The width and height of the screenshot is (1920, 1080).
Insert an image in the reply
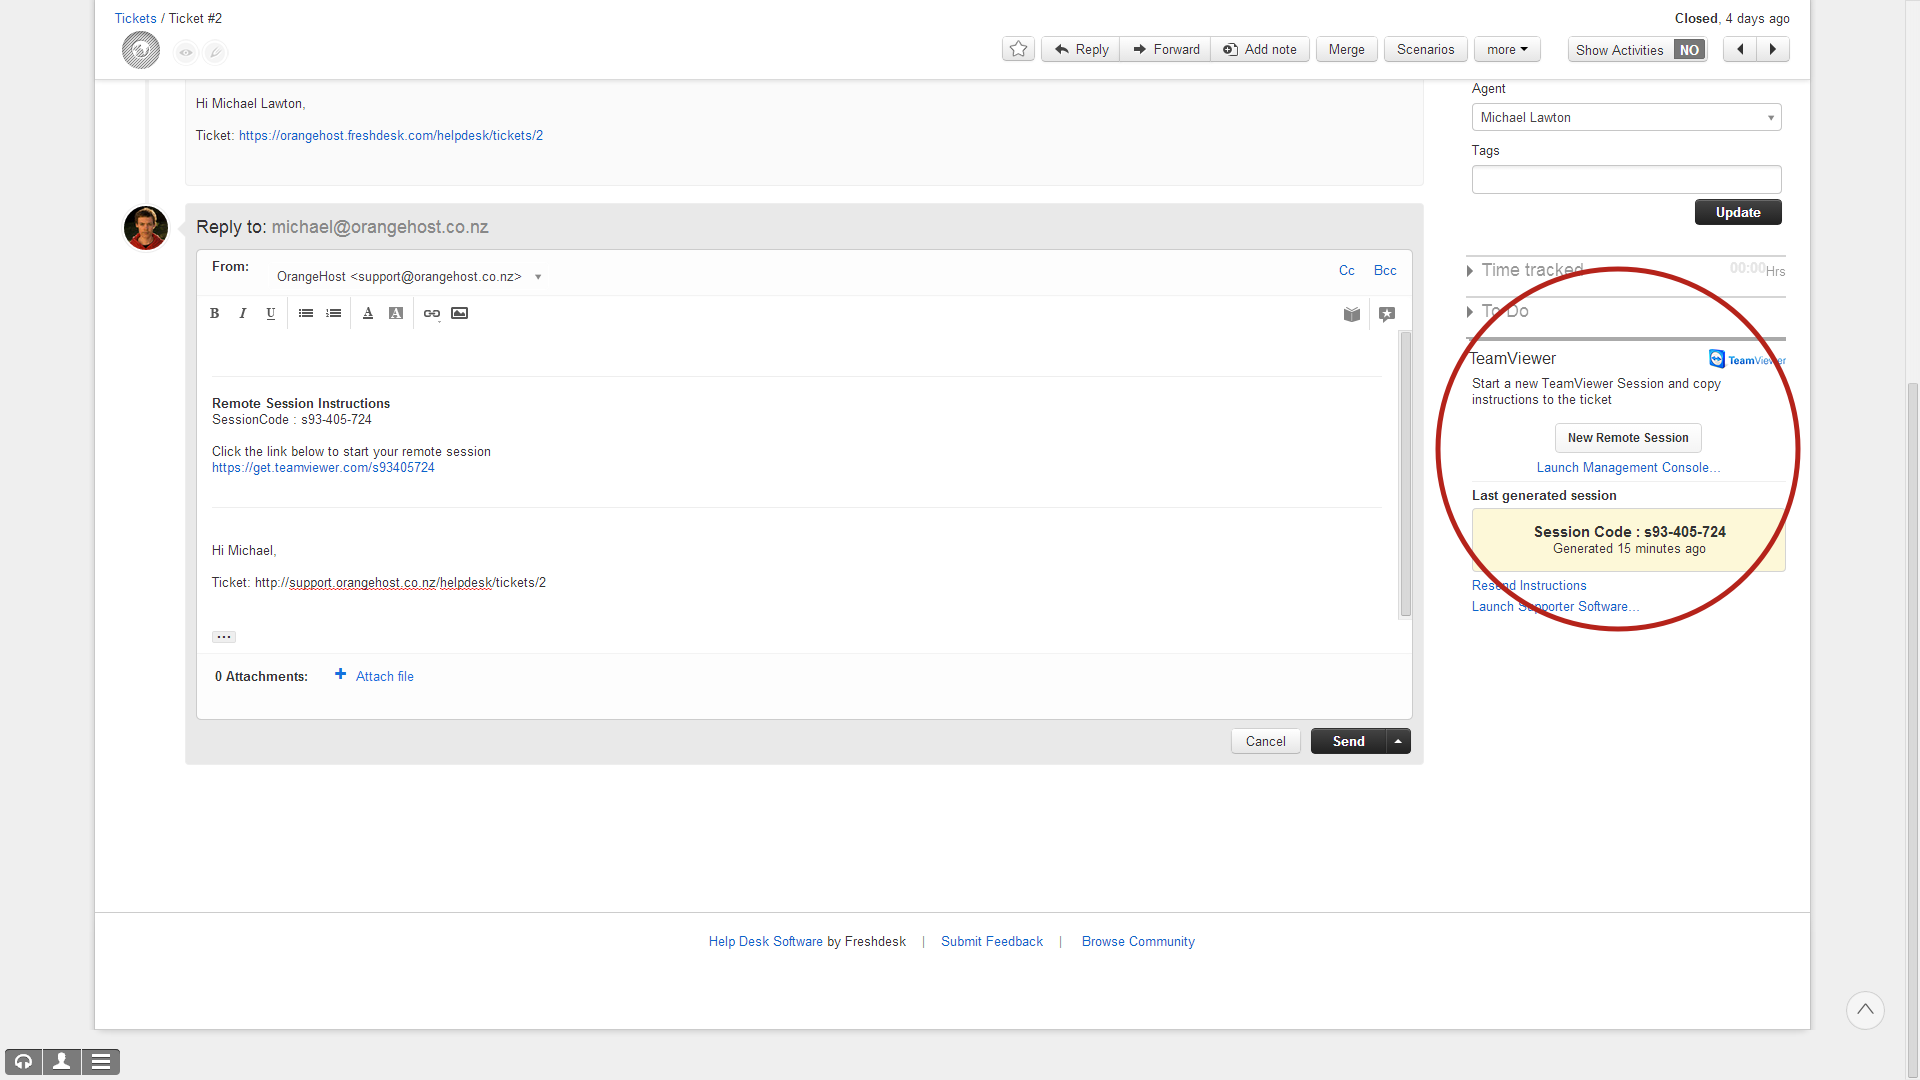tap(460, 314)
